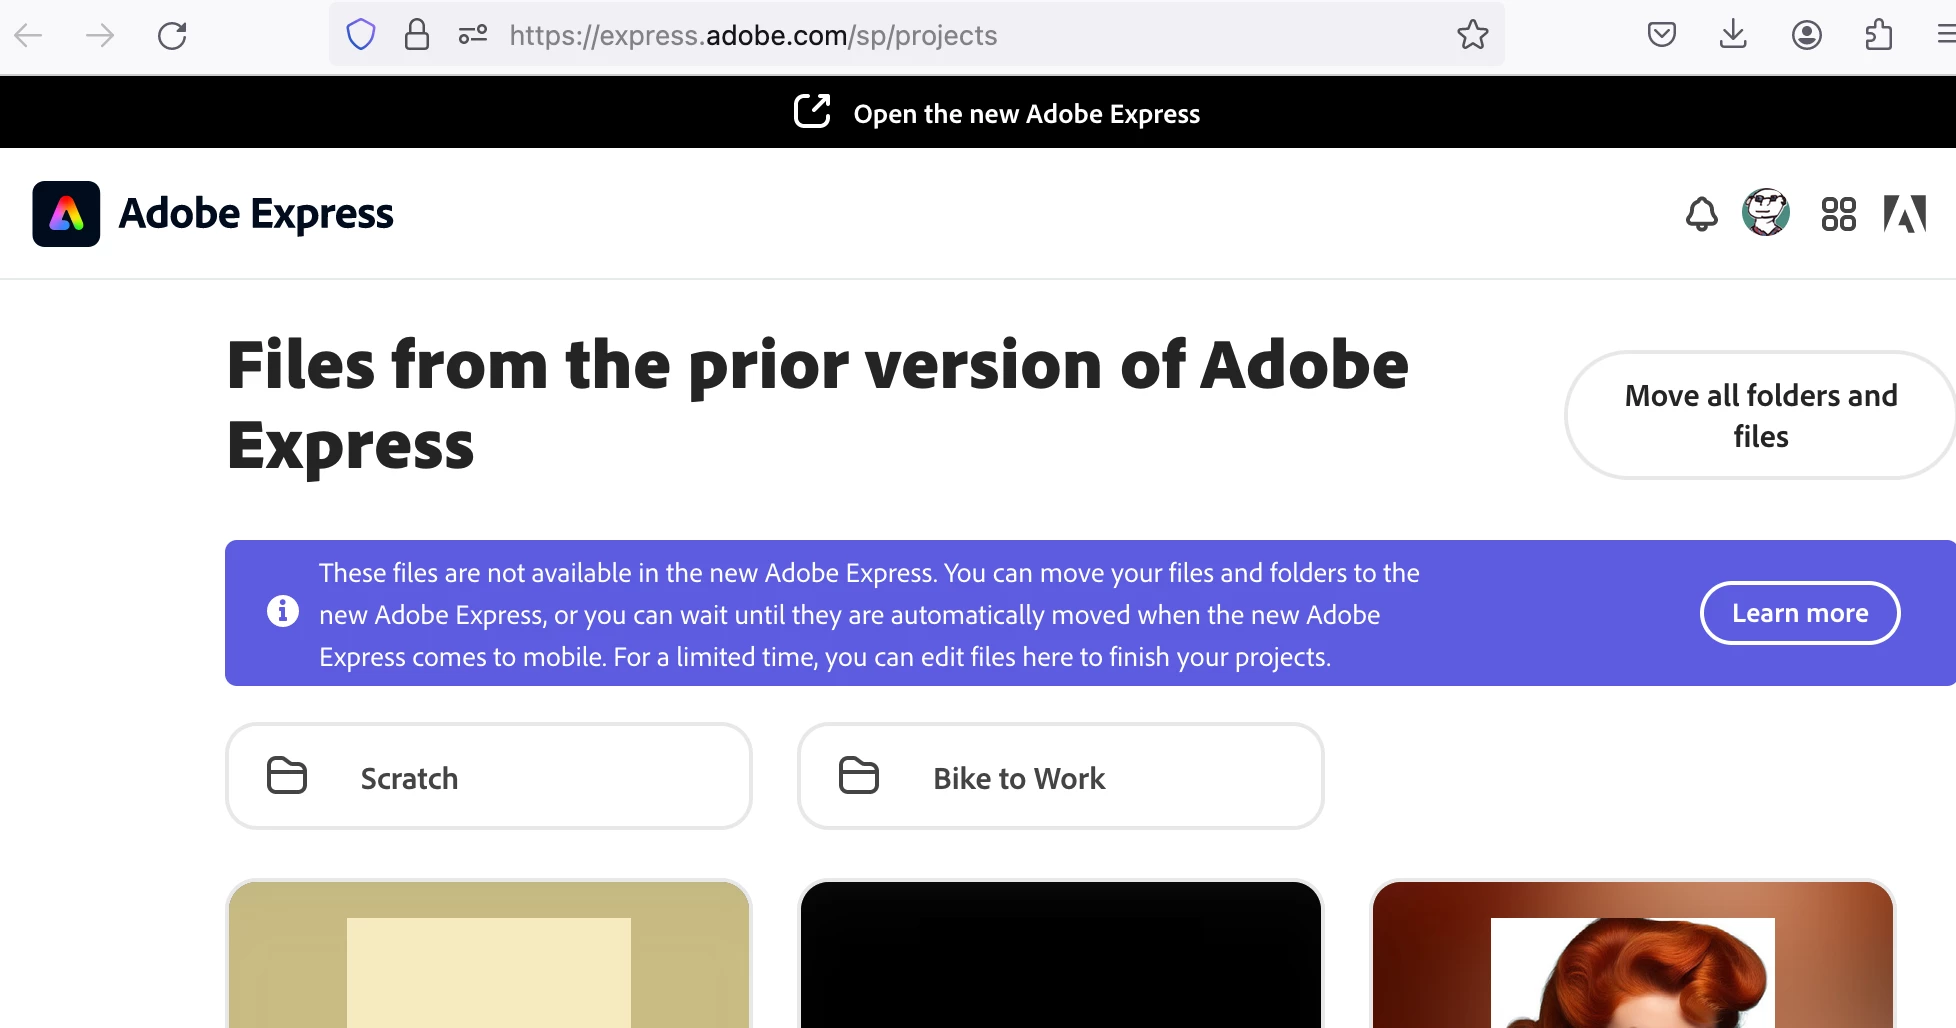The width and height of the screenshot is (1956, 1028).
Task: Click the info icon in purple banner
Action: coord(283,610)
